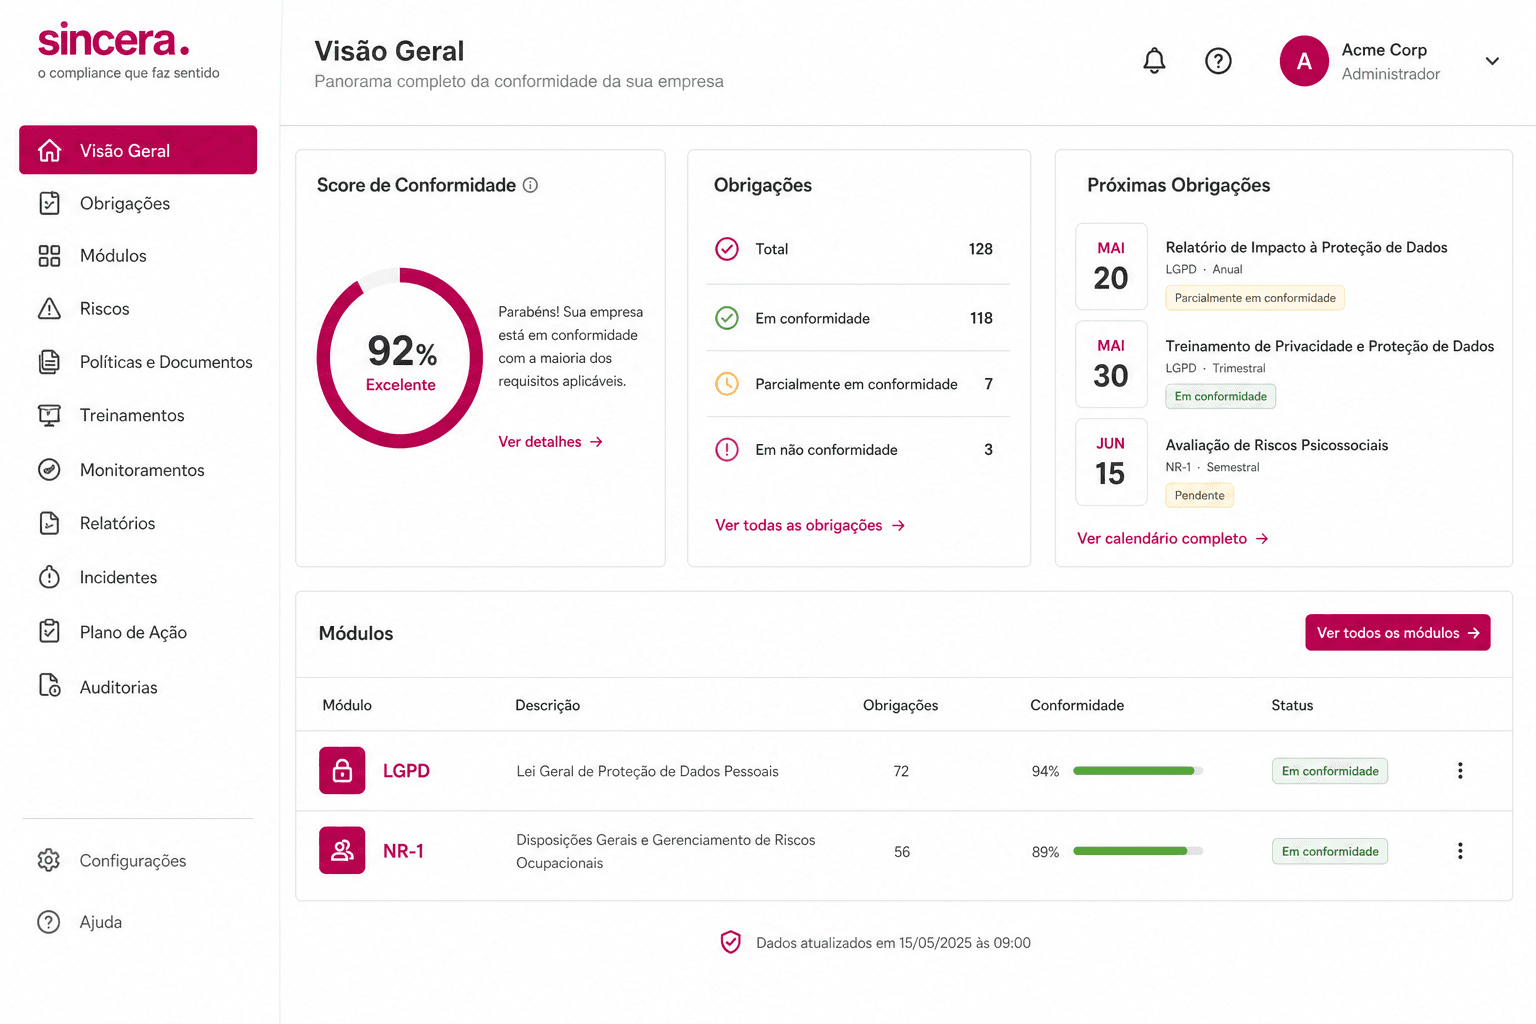The image size is (1536, 1024).
Task: Click the Políticas e Documentos icon
Action: click(49, 362)
